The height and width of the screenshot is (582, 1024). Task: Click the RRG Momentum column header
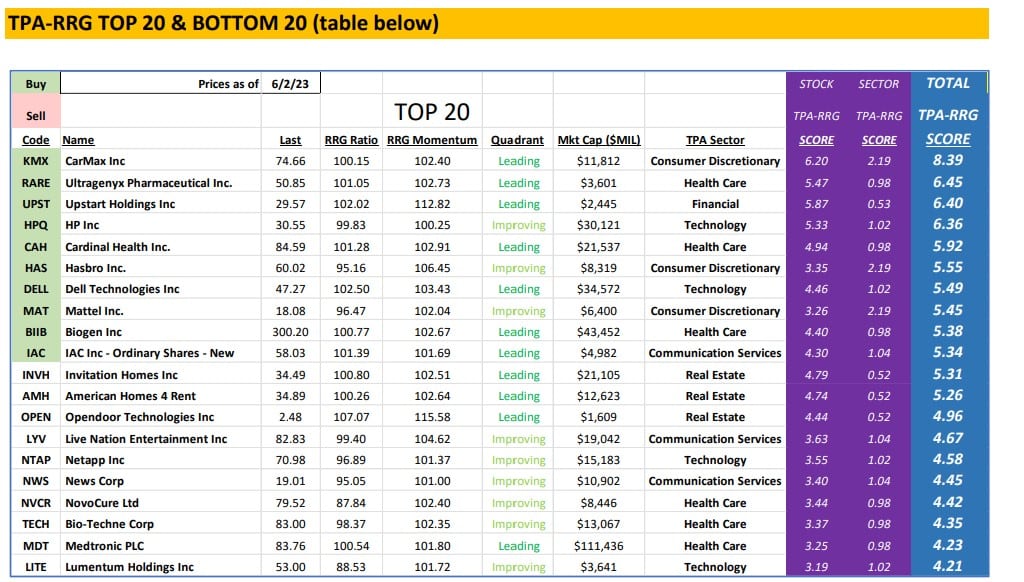(432, 140)
